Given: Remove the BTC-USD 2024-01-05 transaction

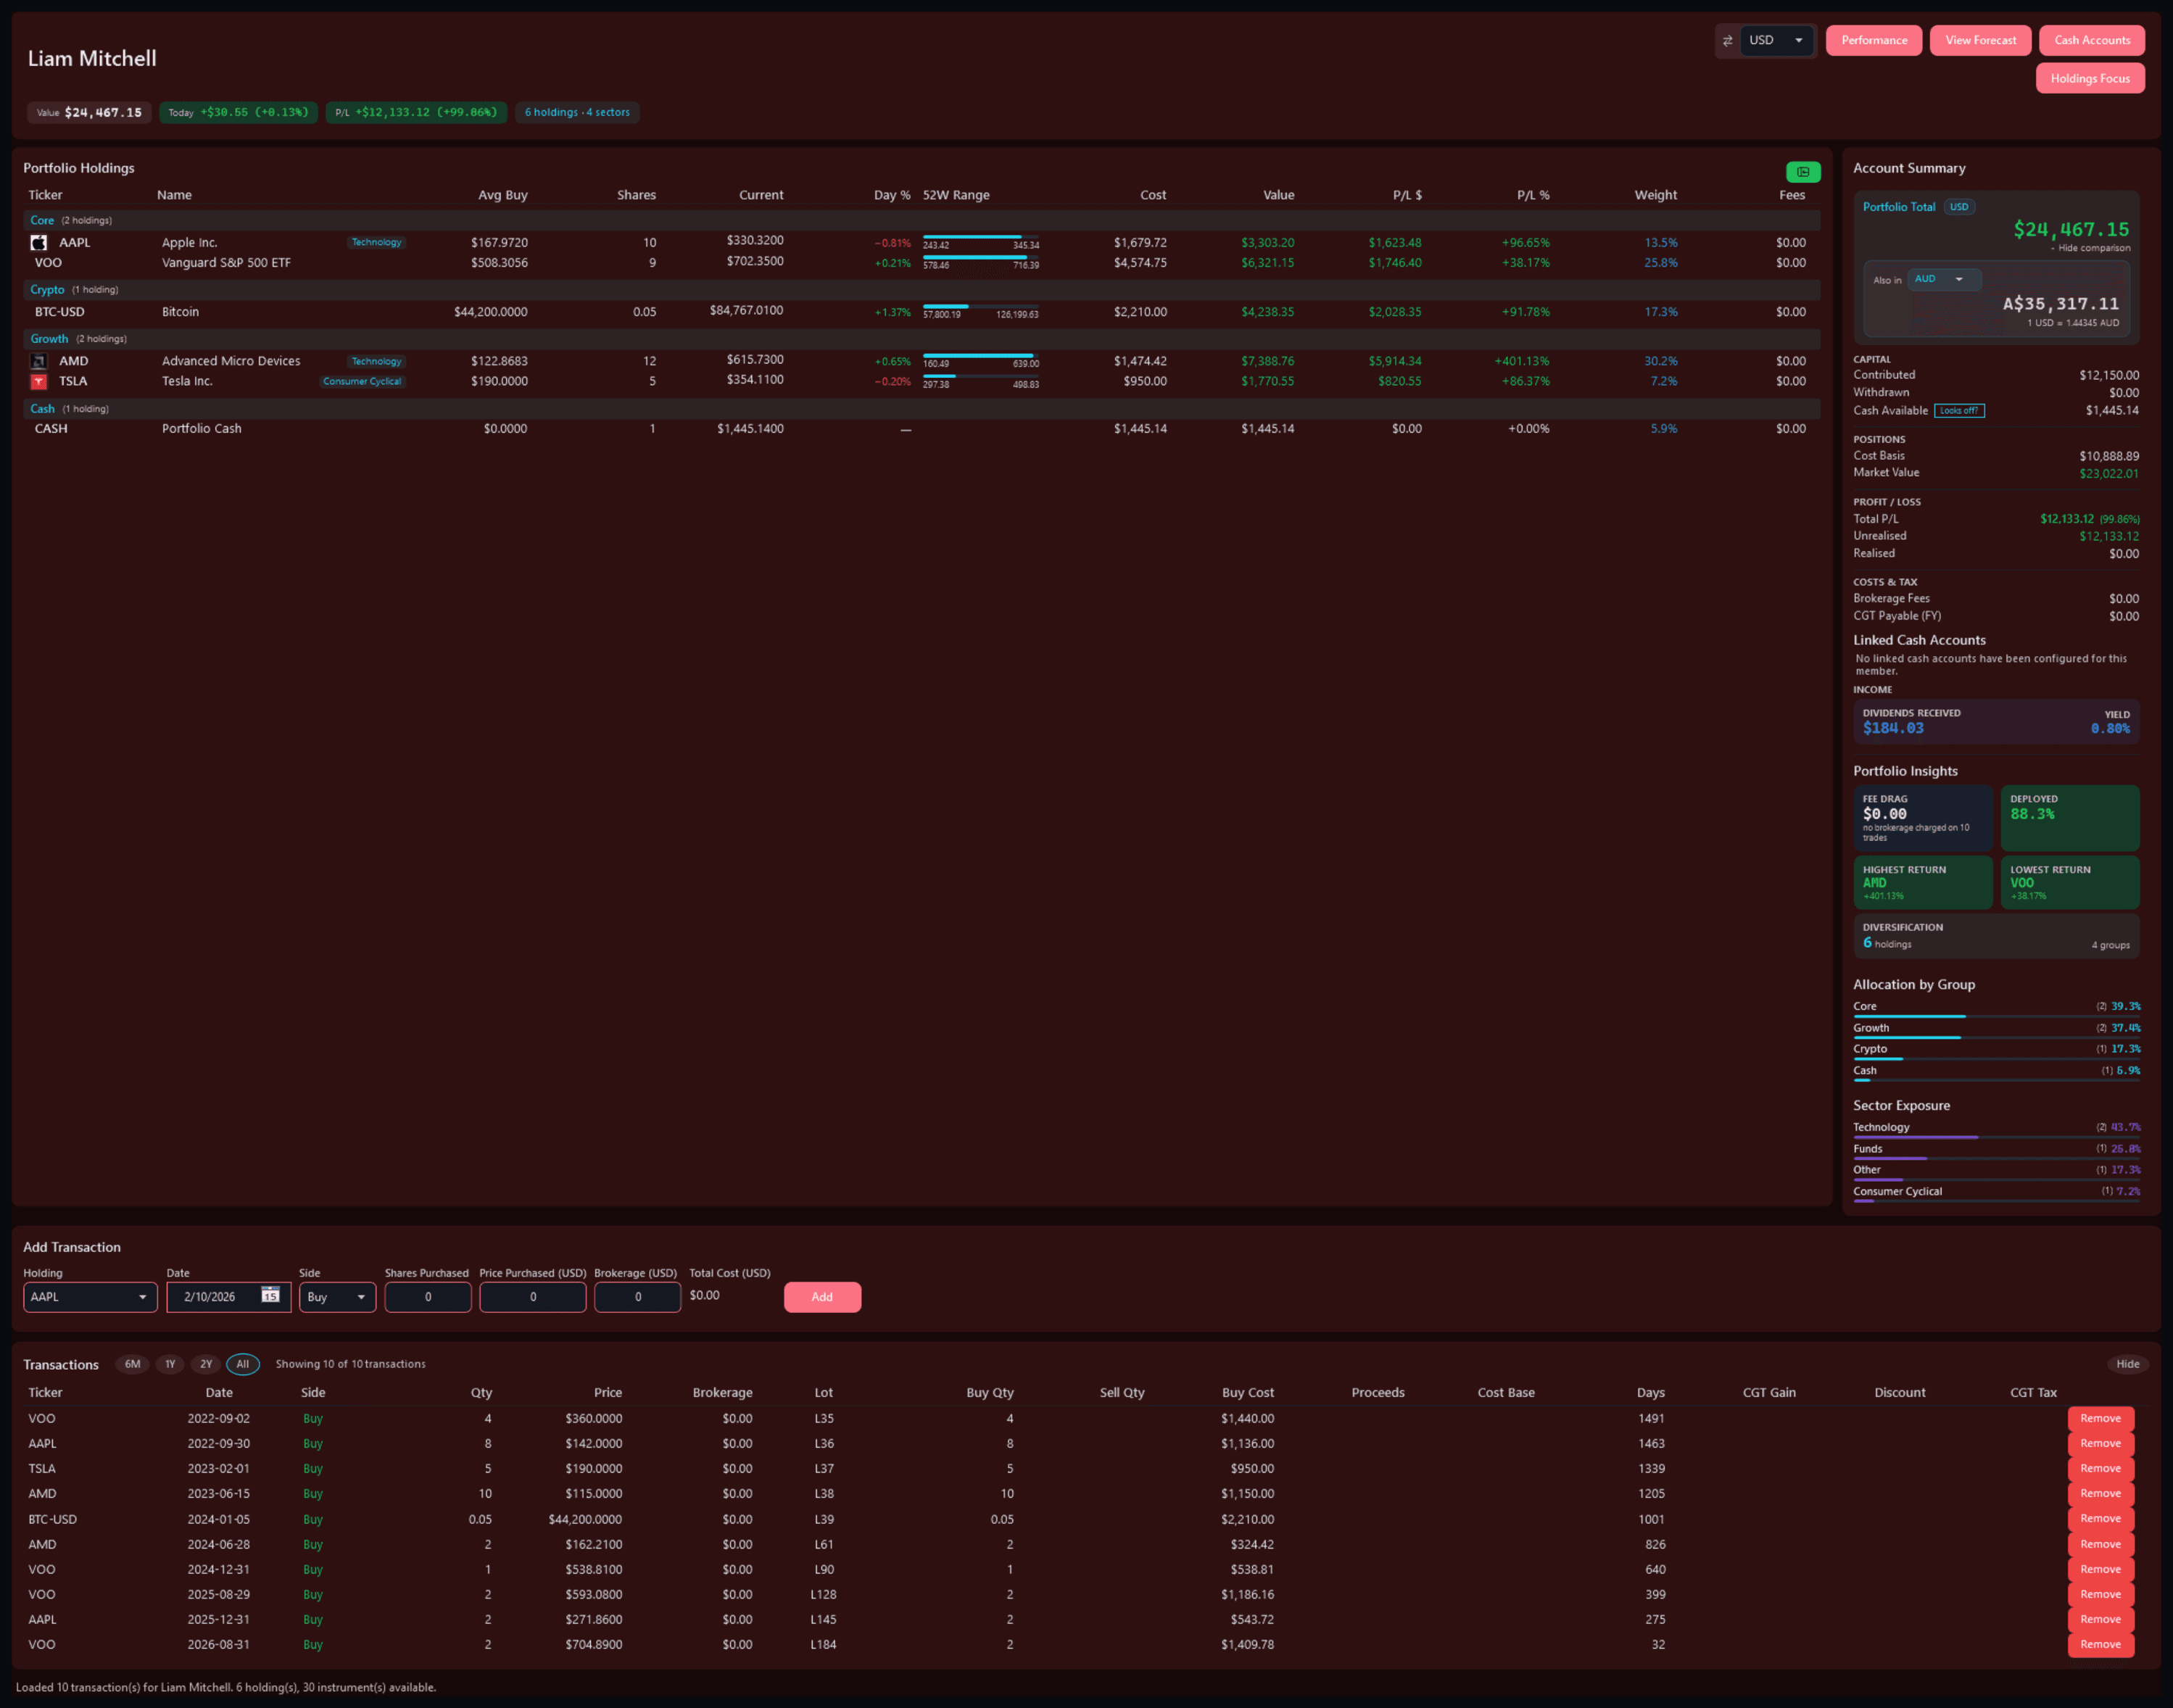Looking at the screenshot, I should (x=2100, y=1519).
